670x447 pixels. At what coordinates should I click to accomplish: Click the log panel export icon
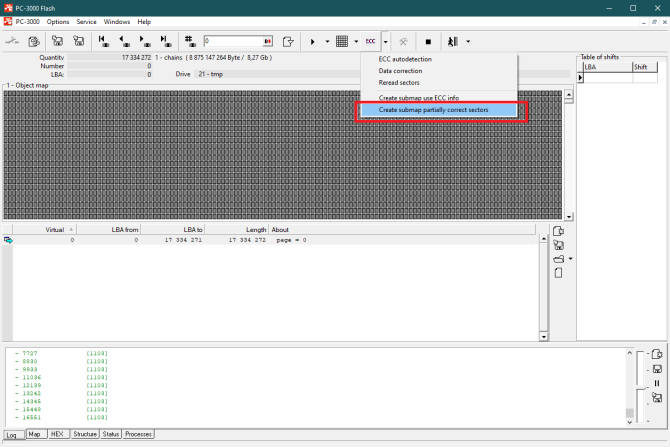coord(657,354)
